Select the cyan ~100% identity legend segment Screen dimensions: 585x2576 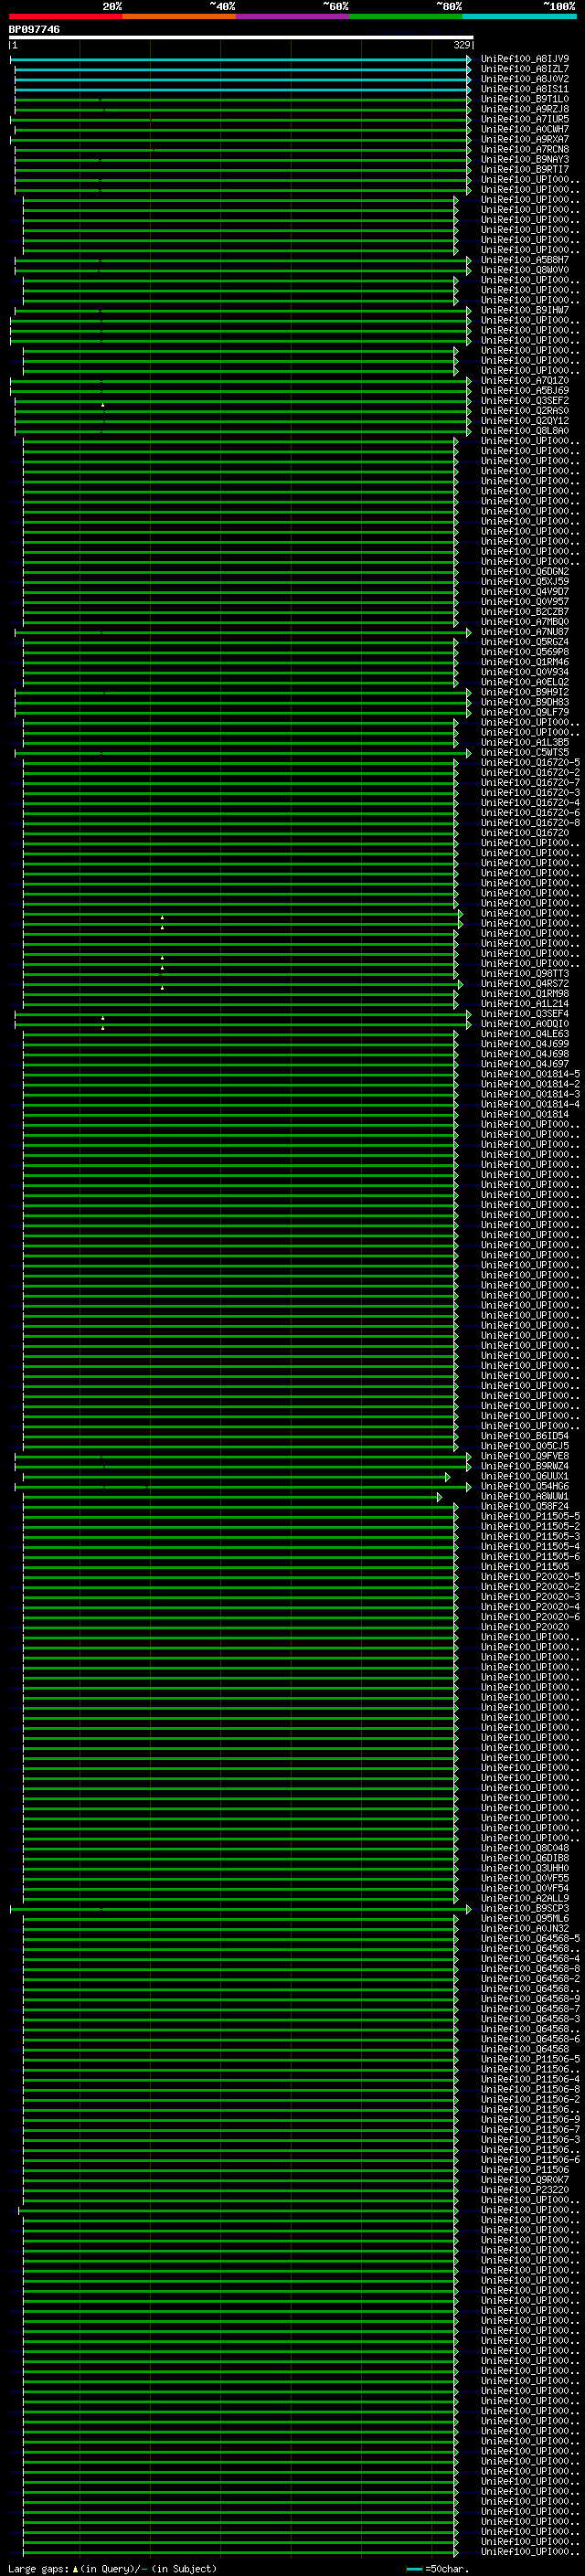tap(520, 16)
